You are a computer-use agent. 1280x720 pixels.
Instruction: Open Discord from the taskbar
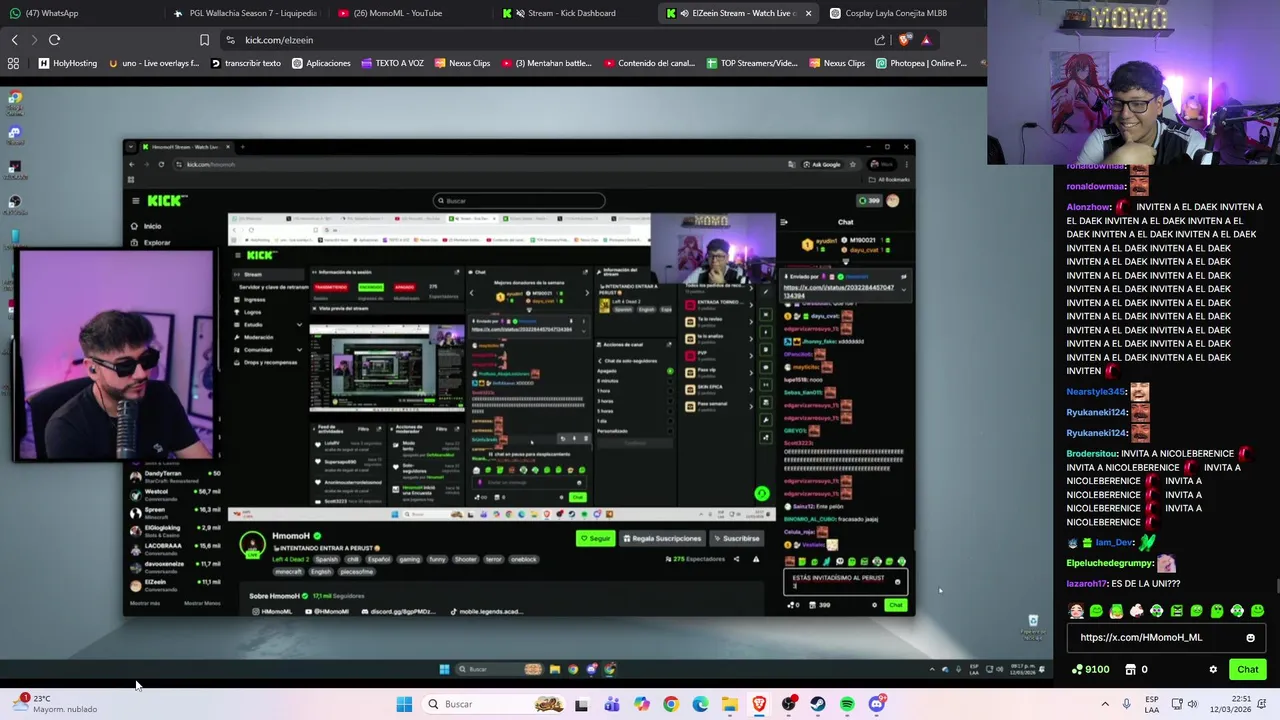pos(877,704)
